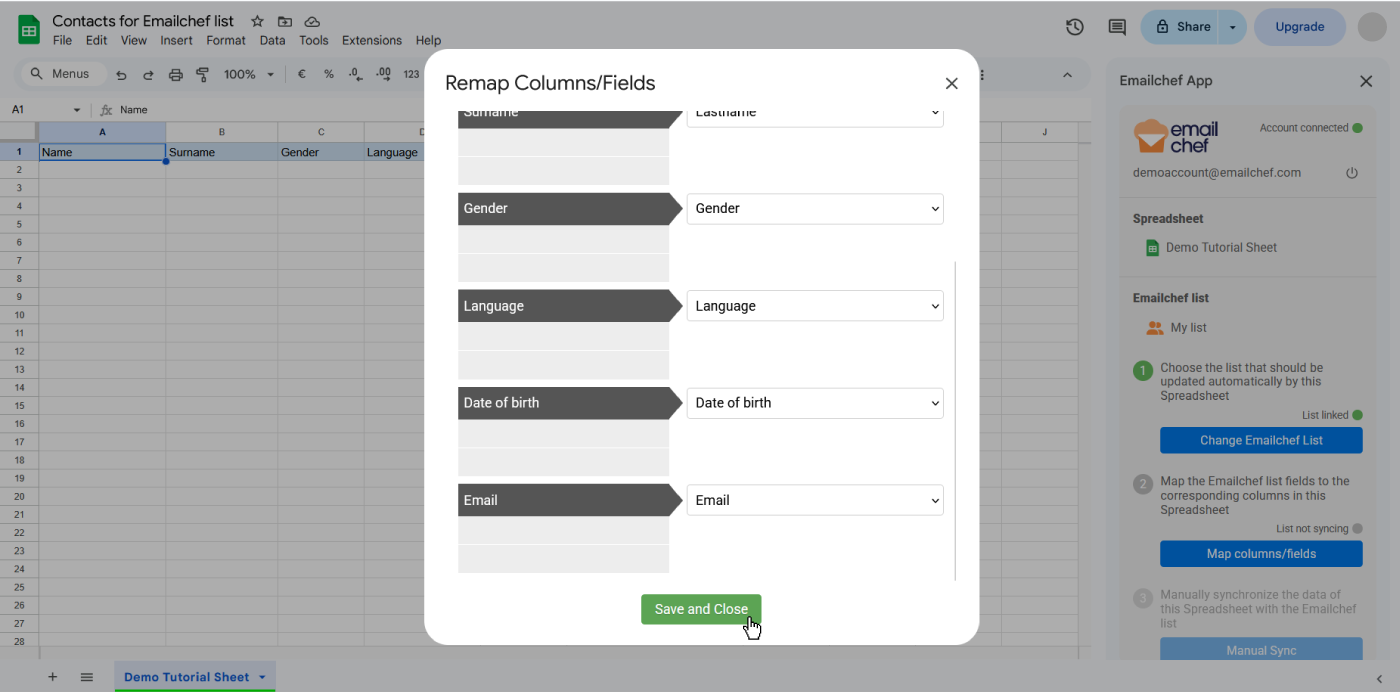Add a new sheet with plus icon
The image size is (1400, 692).
pos(53,677)
